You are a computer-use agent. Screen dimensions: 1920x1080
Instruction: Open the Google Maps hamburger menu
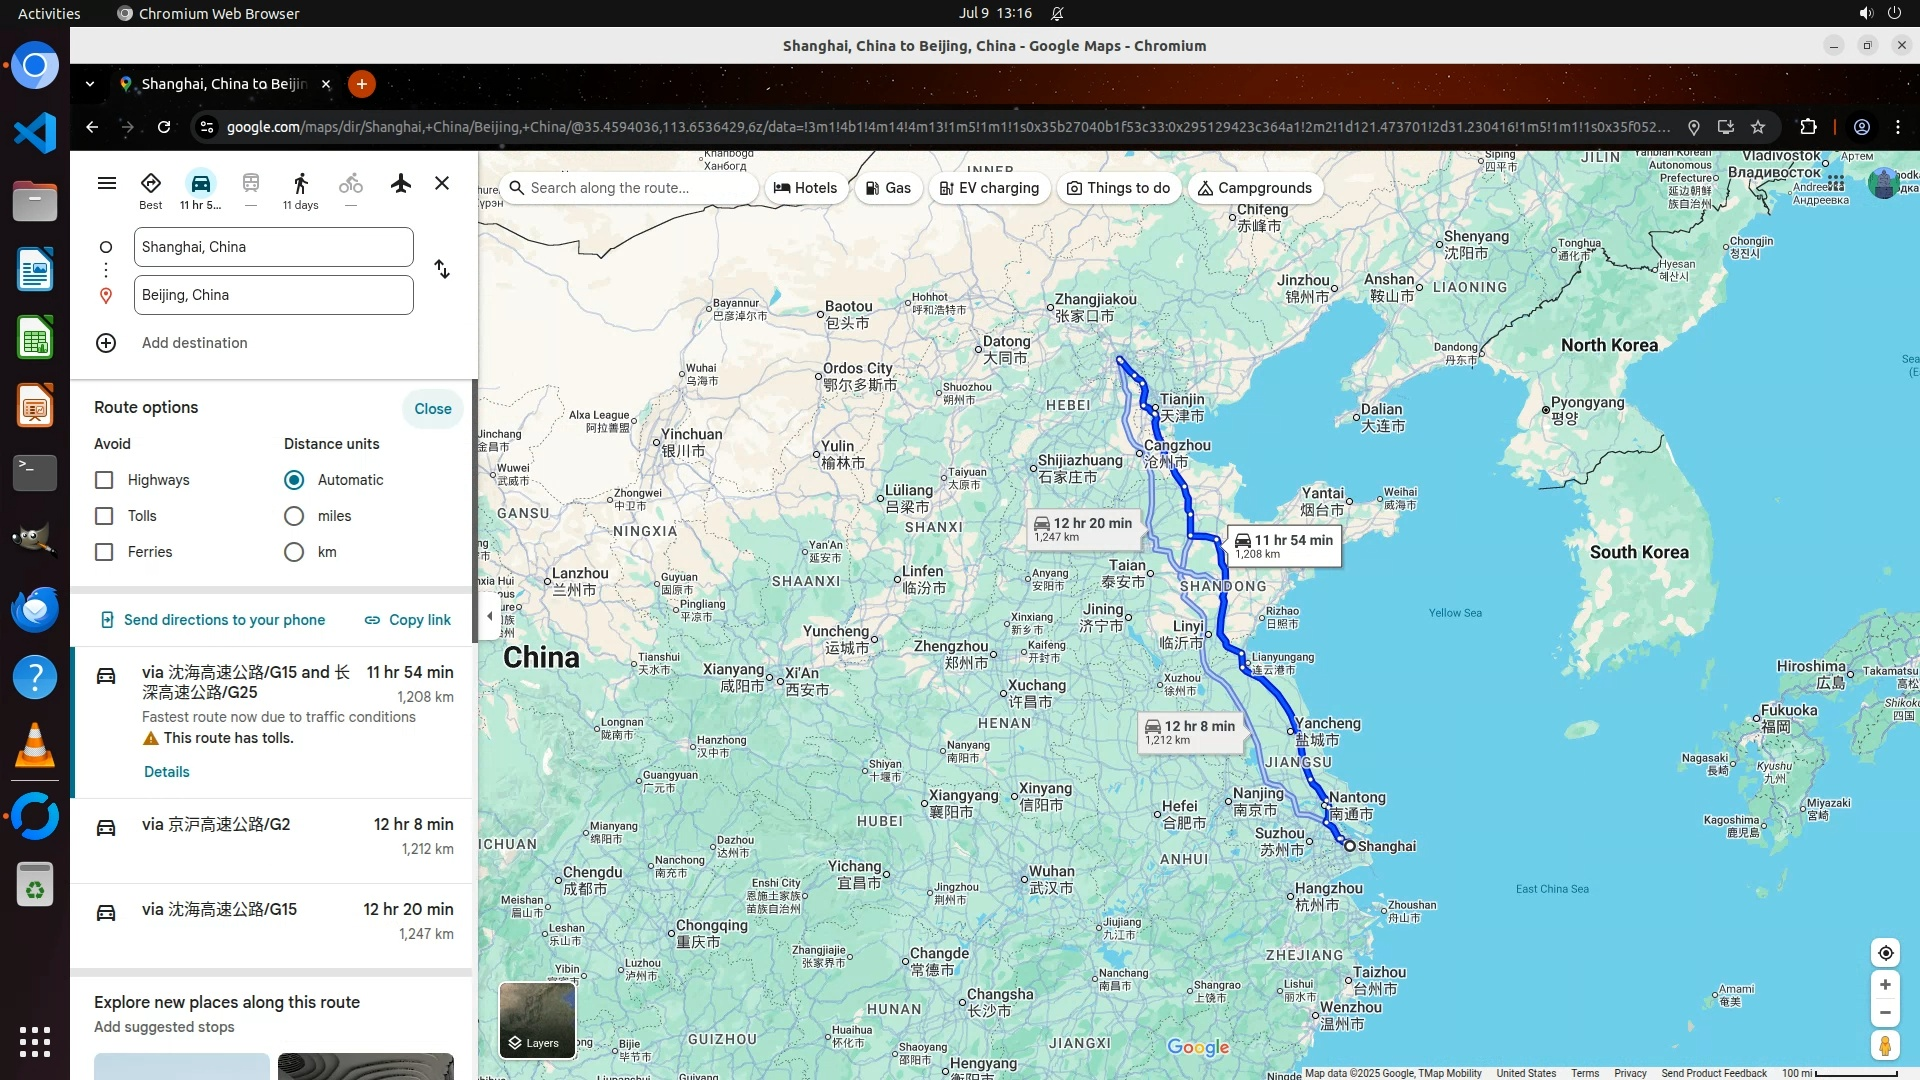(x=107, y=184)
